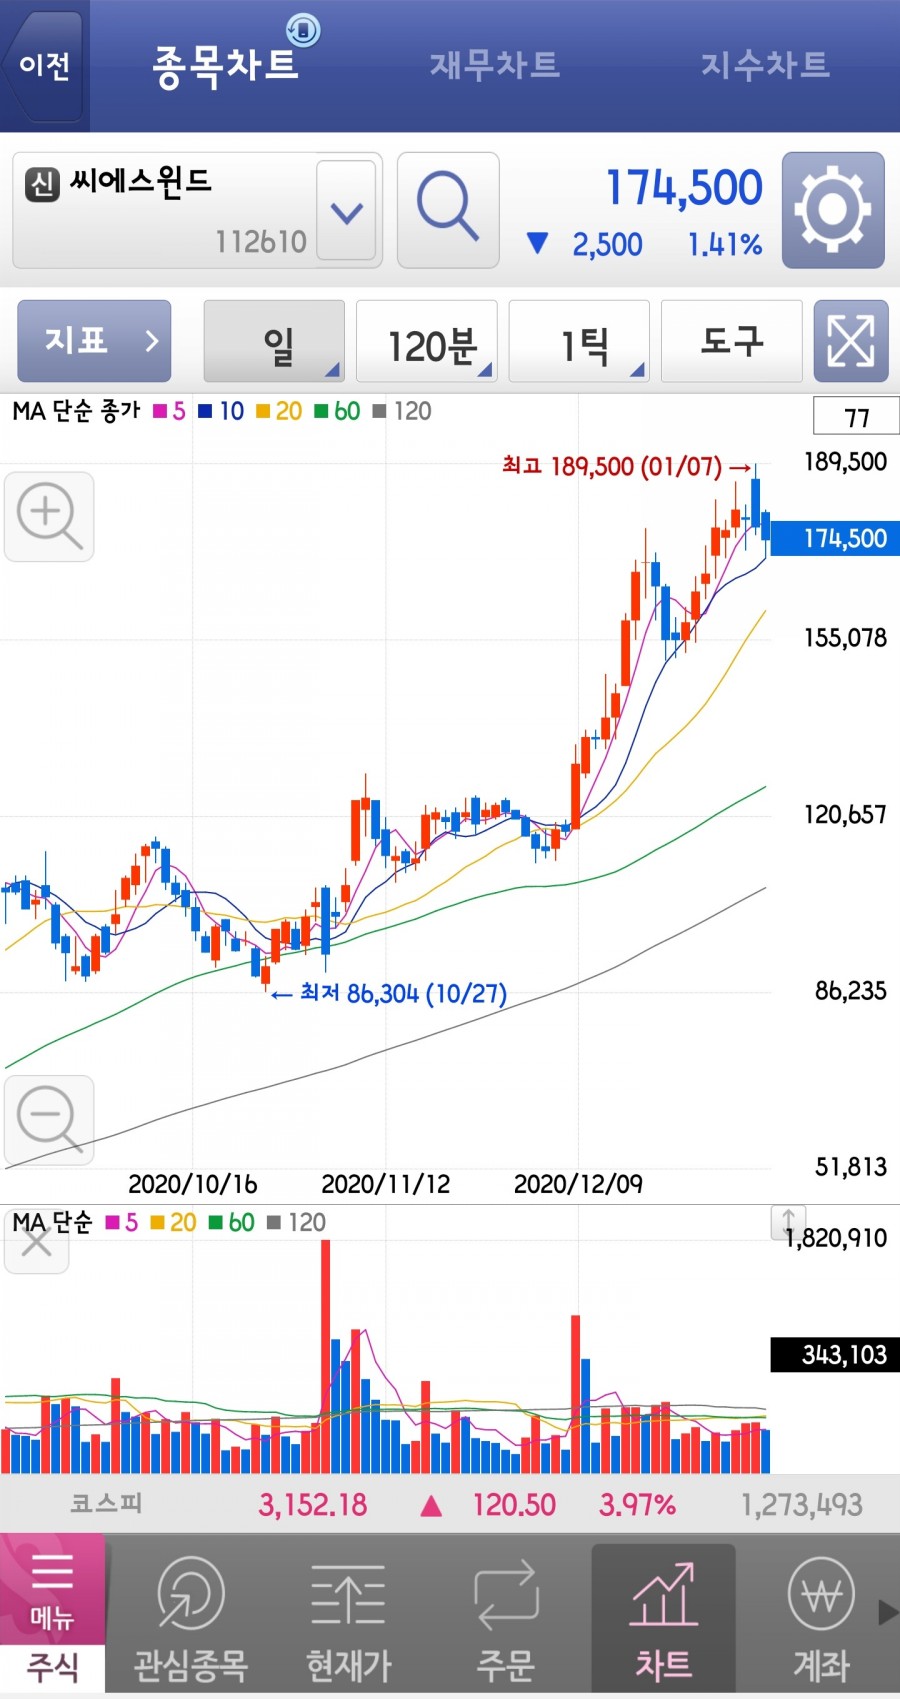Tap the 2020/11/12 date axis label

[386, 1184]
